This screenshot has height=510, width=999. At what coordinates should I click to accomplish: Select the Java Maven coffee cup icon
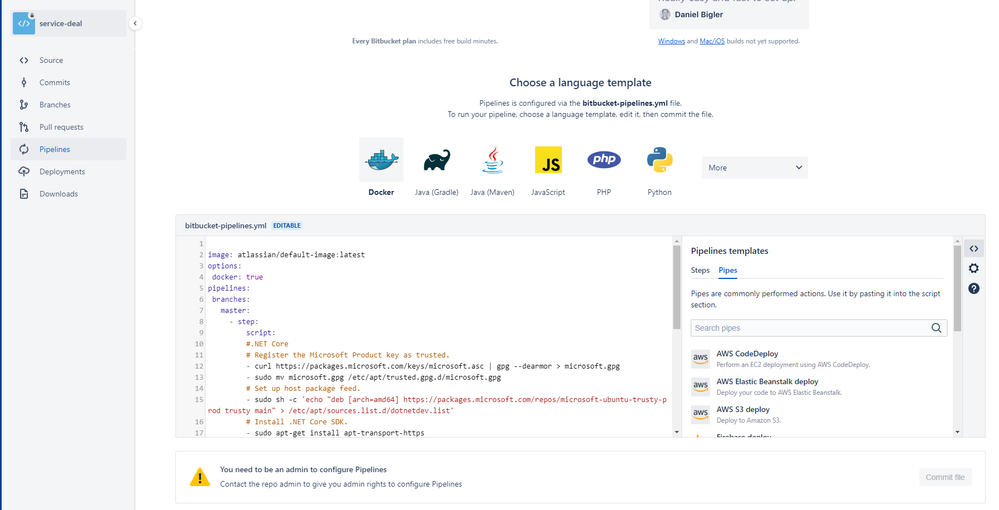pos(492,160)
